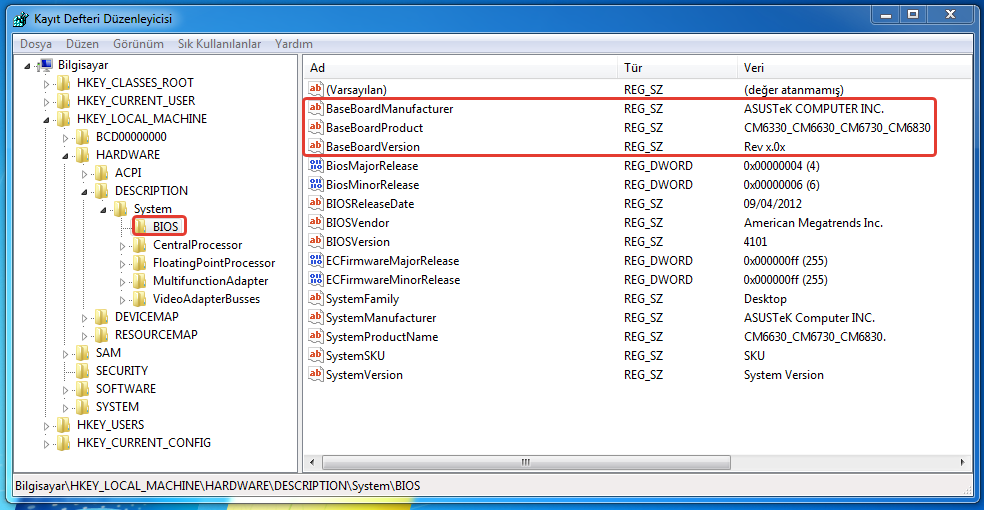The image size is (984, 510).
Task: Click the ECFirmwareMajorRelease binary icon
Action: tap(316, 261)
